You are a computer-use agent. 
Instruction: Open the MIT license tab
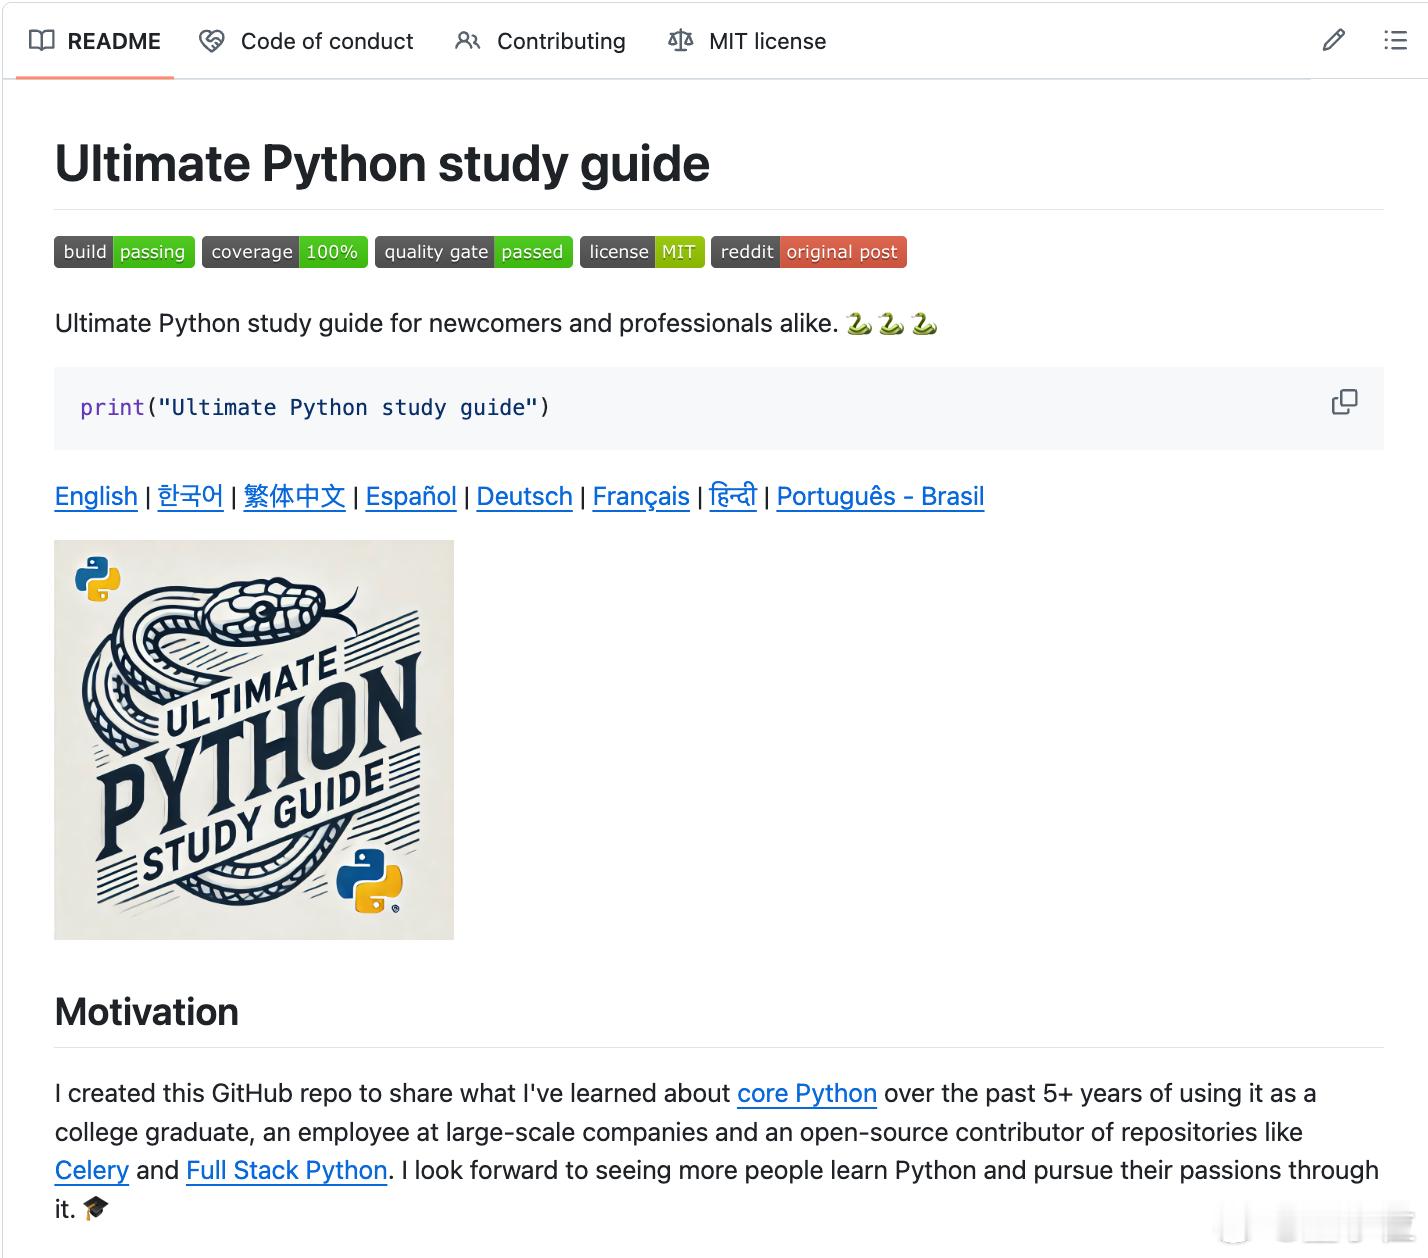pyautogui.click(x=767, y=41)
